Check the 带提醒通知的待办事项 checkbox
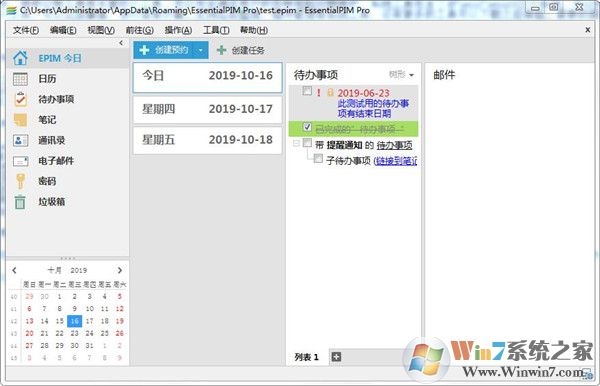The height and width of the screenshot is (386, 600). point(307,143)
